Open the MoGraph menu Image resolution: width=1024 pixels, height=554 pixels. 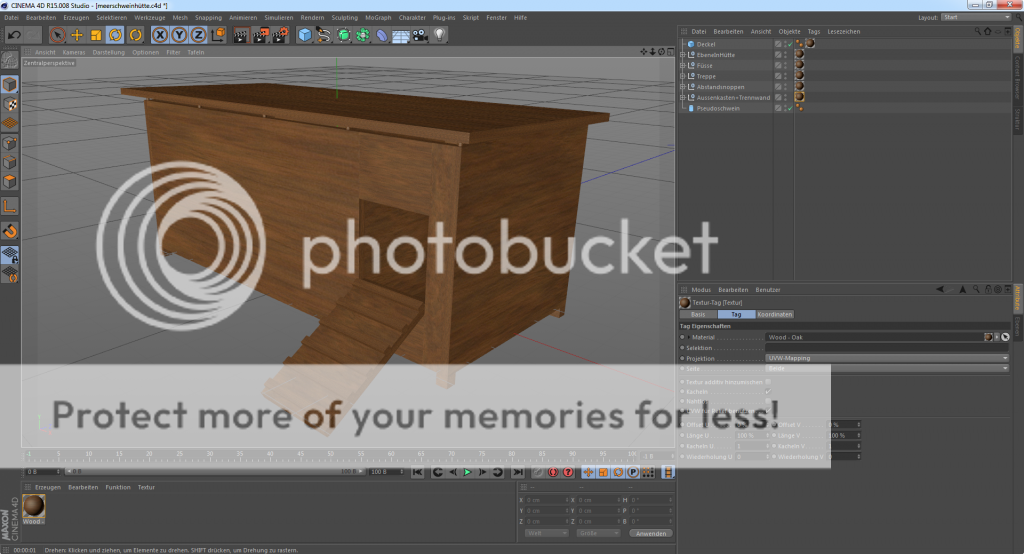378,18
